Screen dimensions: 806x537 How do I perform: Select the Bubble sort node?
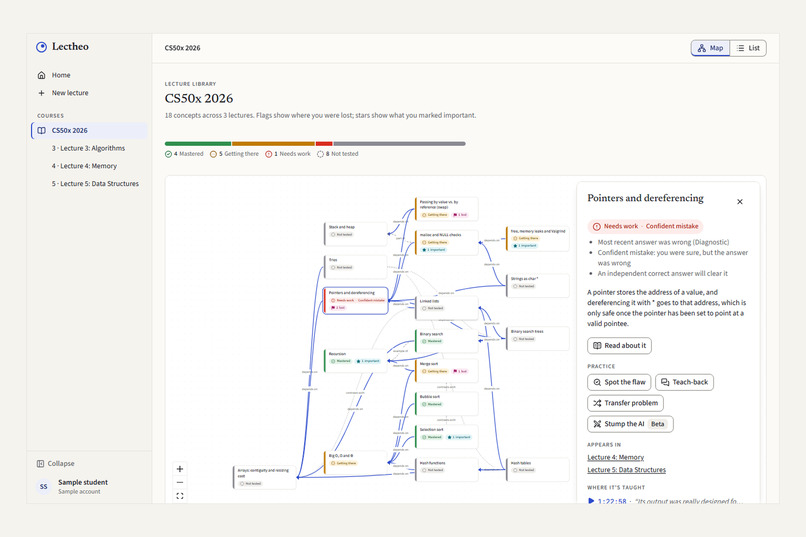pos(447,404)
